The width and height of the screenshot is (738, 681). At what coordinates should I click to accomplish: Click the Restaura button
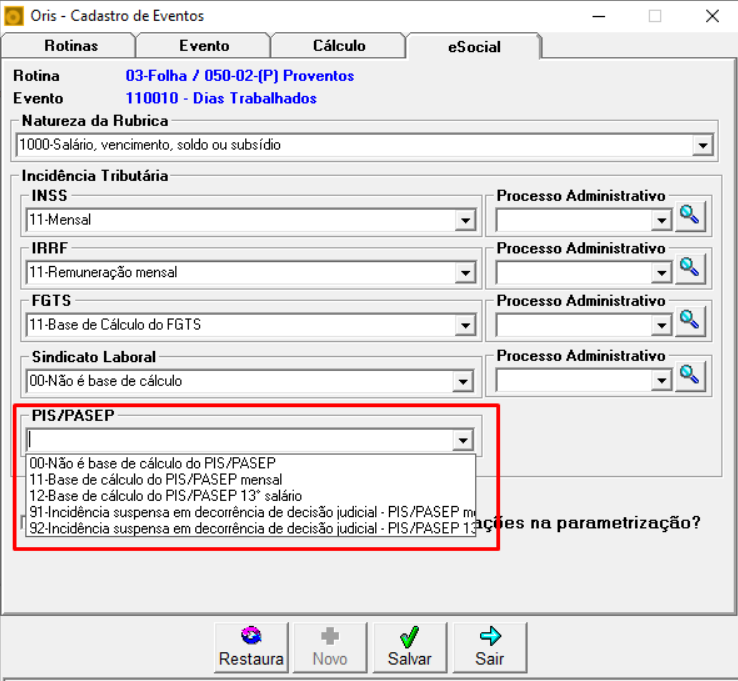(x=251, y=648)
